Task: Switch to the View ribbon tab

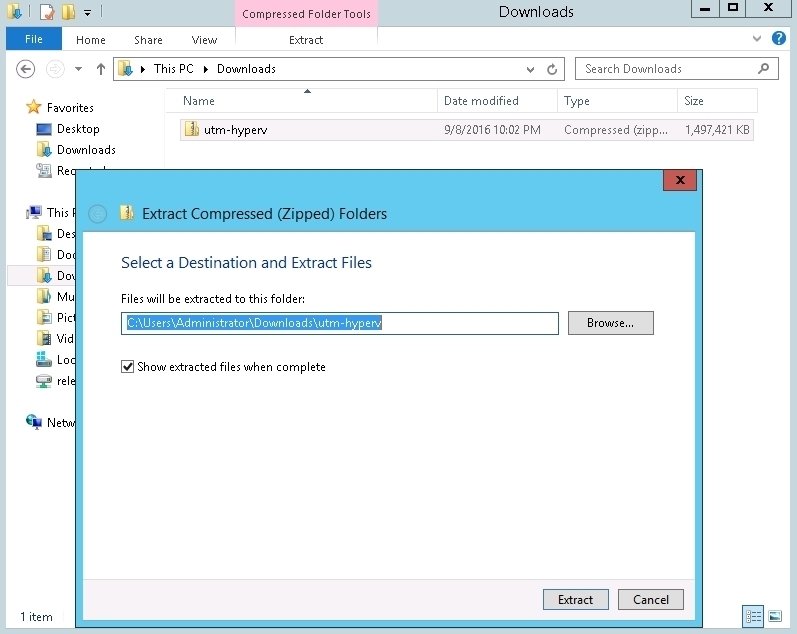Action: [x=204, y=40]
